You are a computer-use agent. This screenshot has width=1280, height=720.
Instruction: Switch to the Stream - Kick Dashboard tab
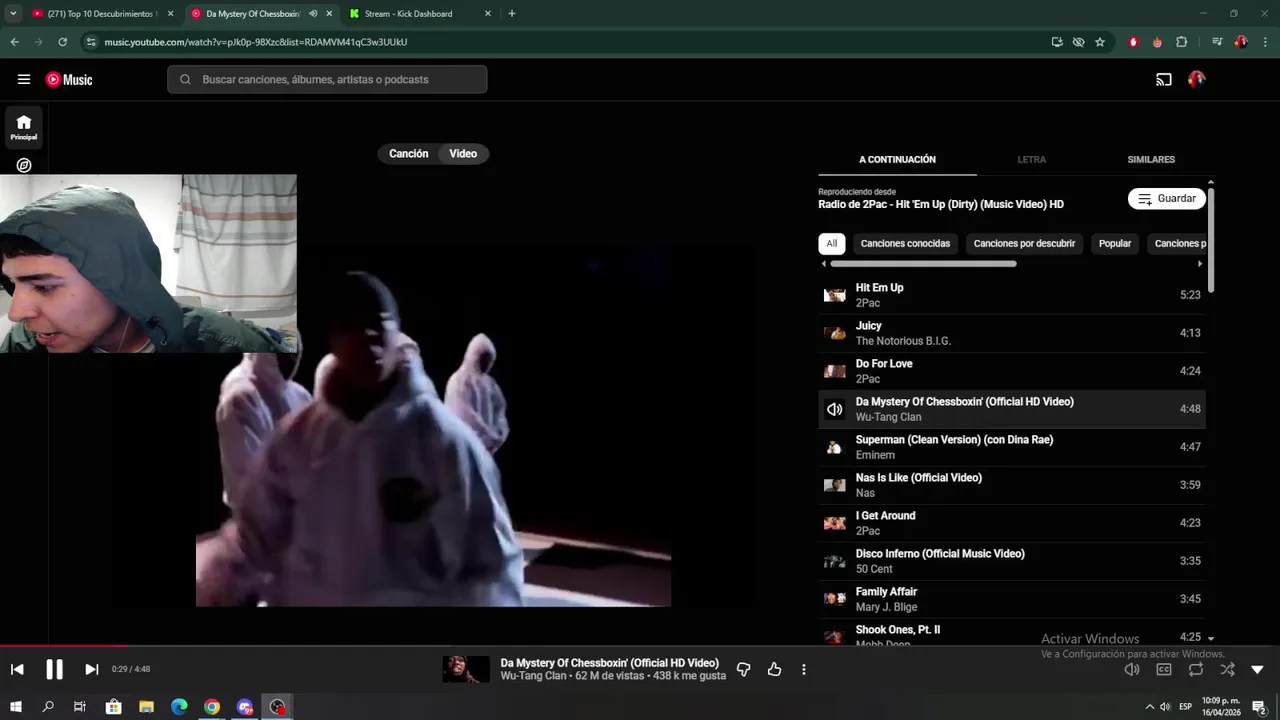tap(420, 14)
